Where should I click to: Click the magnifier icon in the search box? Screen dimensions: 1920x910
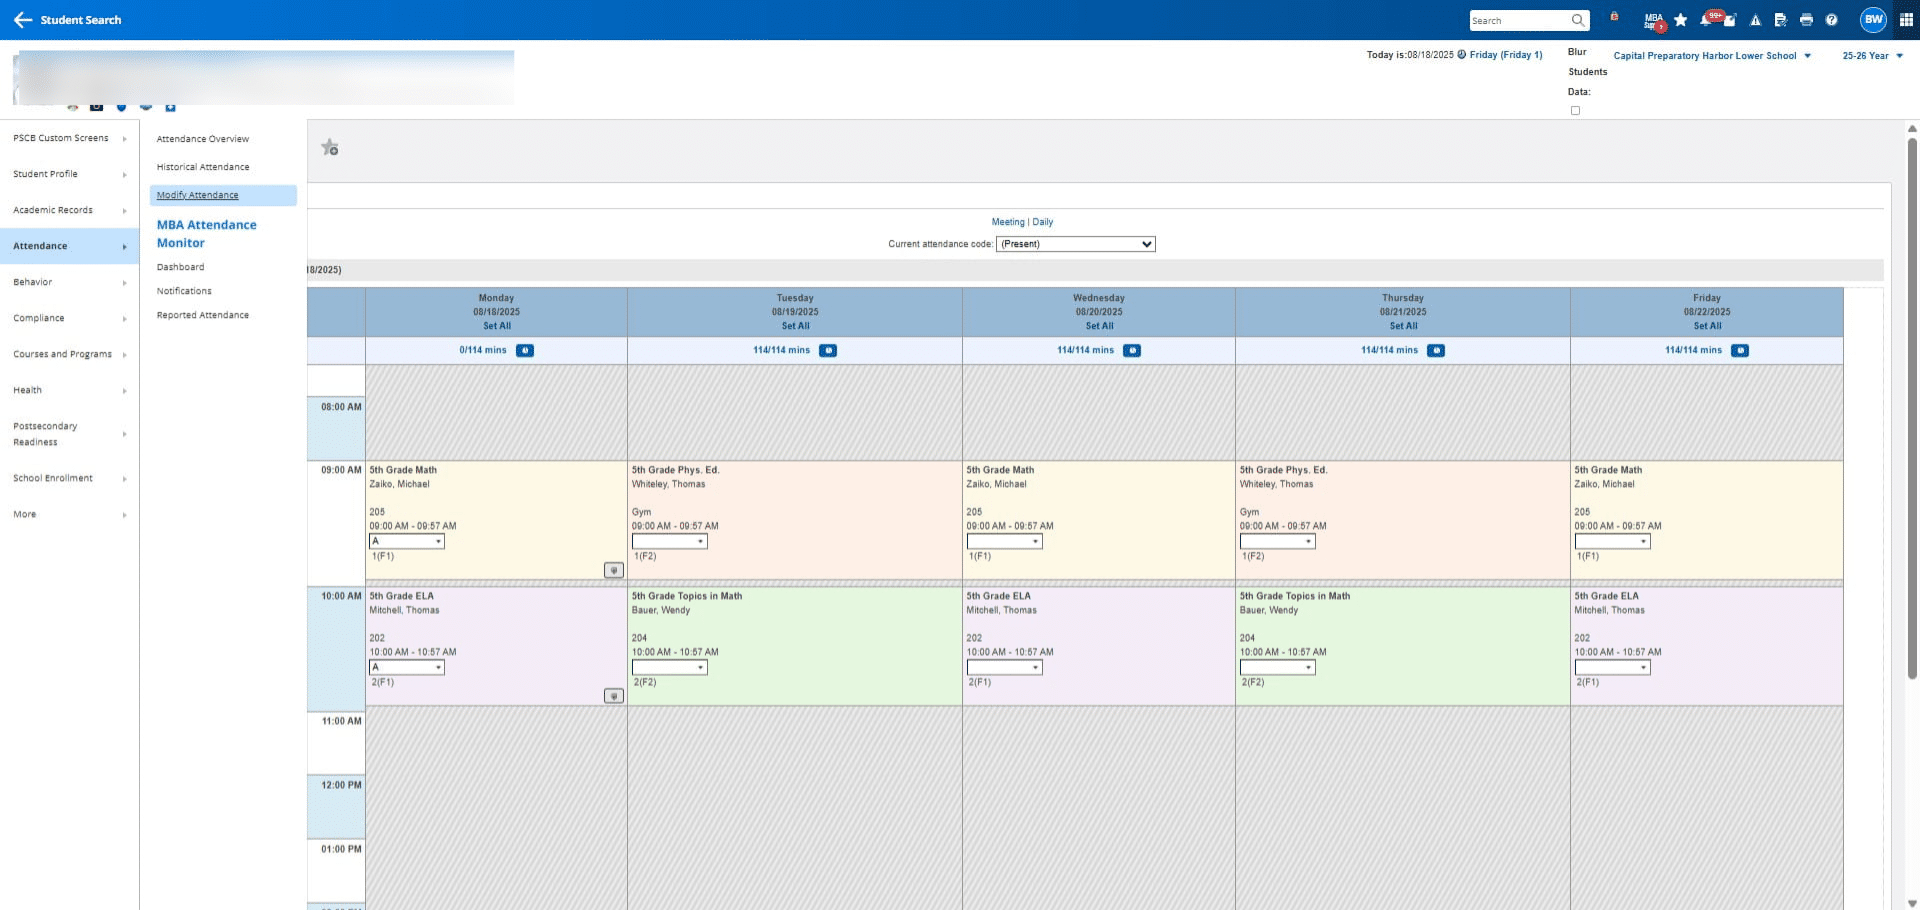[1578, 20]
